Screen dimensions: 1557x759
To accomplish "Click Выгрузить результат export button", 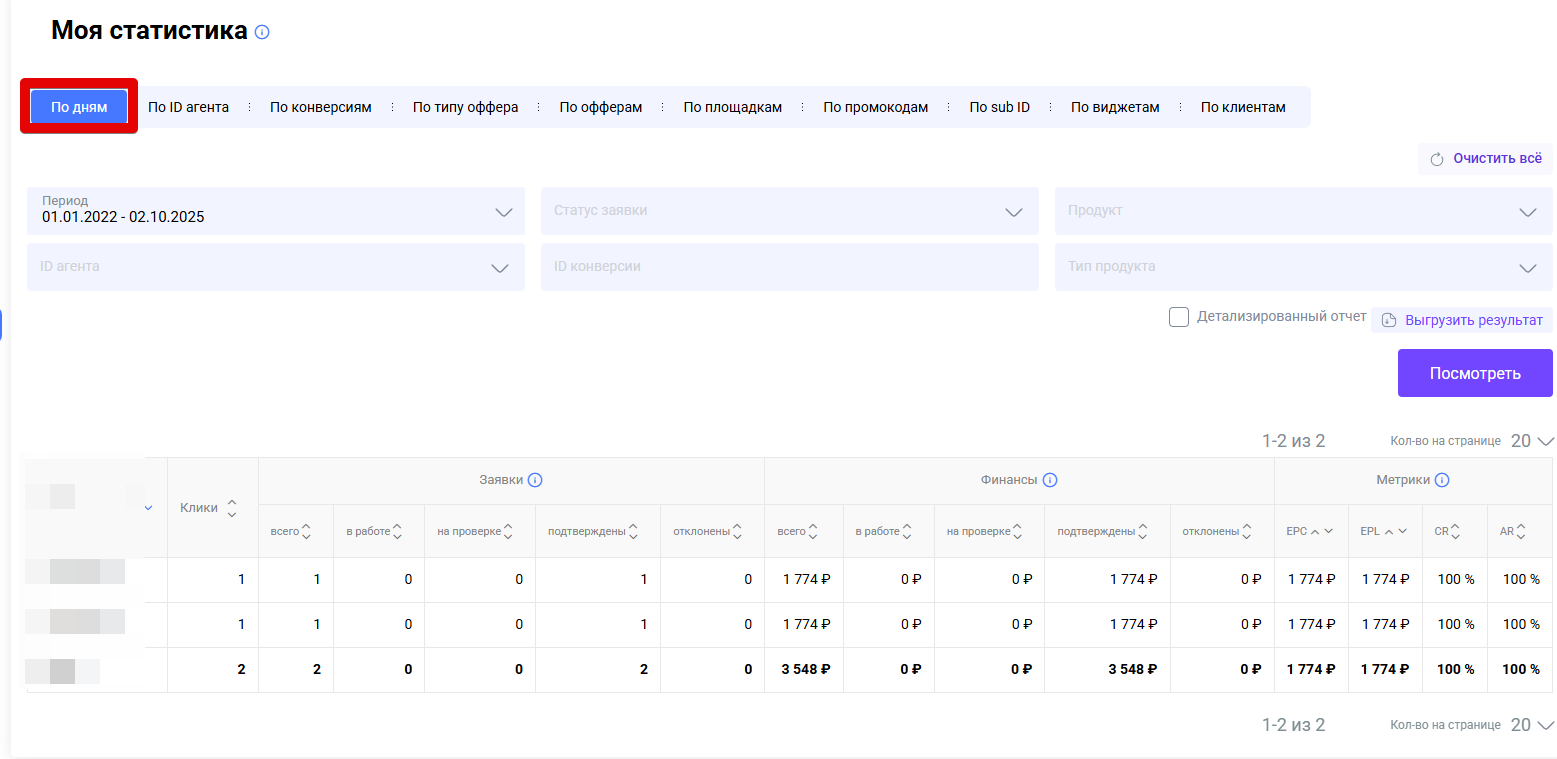I will (1462, 320).
